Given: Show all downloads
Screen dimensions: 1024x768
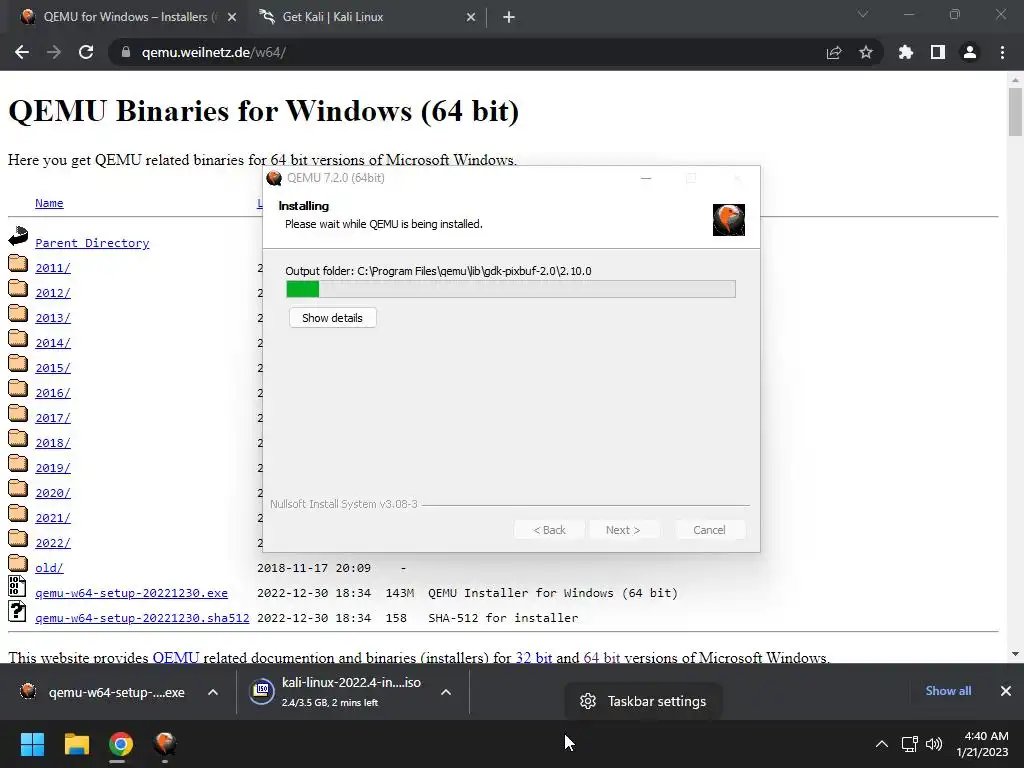Looking at the screenshot, I should pyautogui.click(x=948, y=691).
